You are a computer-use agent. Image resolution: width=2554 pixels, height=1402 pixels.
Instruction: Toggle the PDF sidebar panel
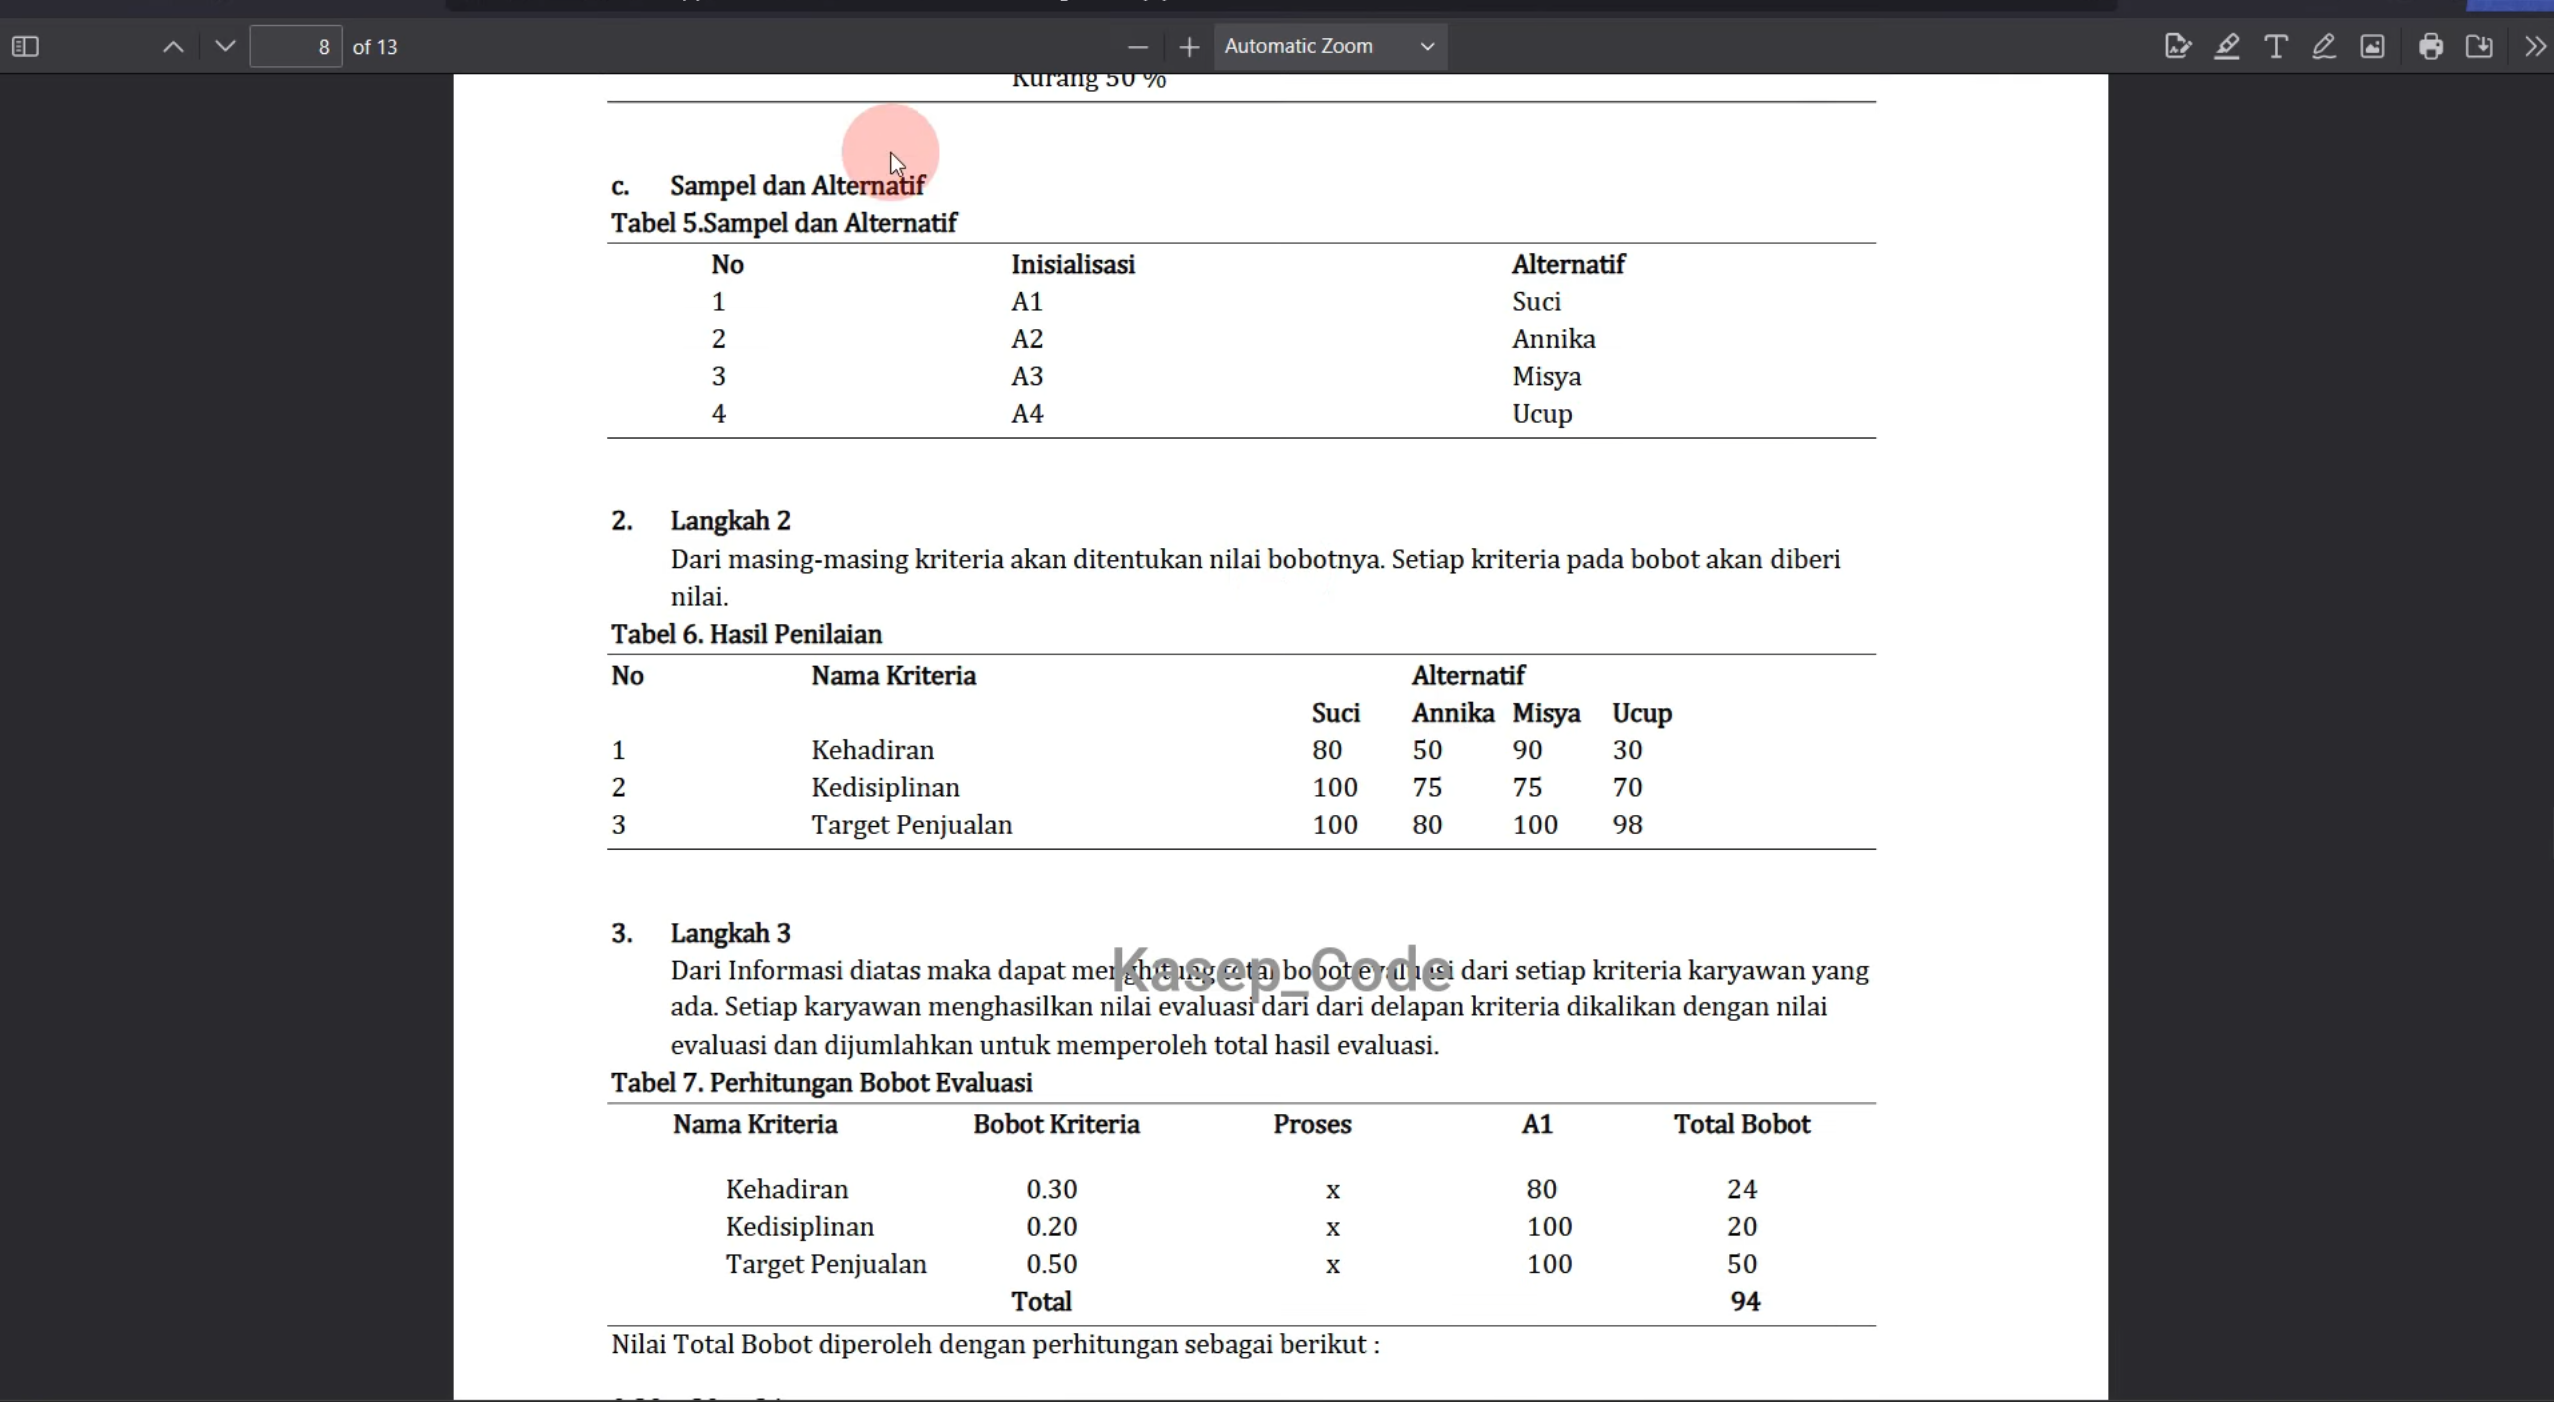click(x=25, y=46)
